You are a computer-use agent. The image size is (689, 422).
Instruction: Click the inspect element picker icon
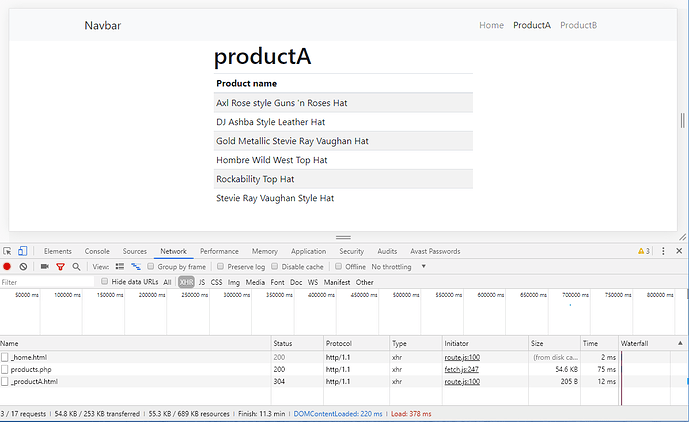8,251
